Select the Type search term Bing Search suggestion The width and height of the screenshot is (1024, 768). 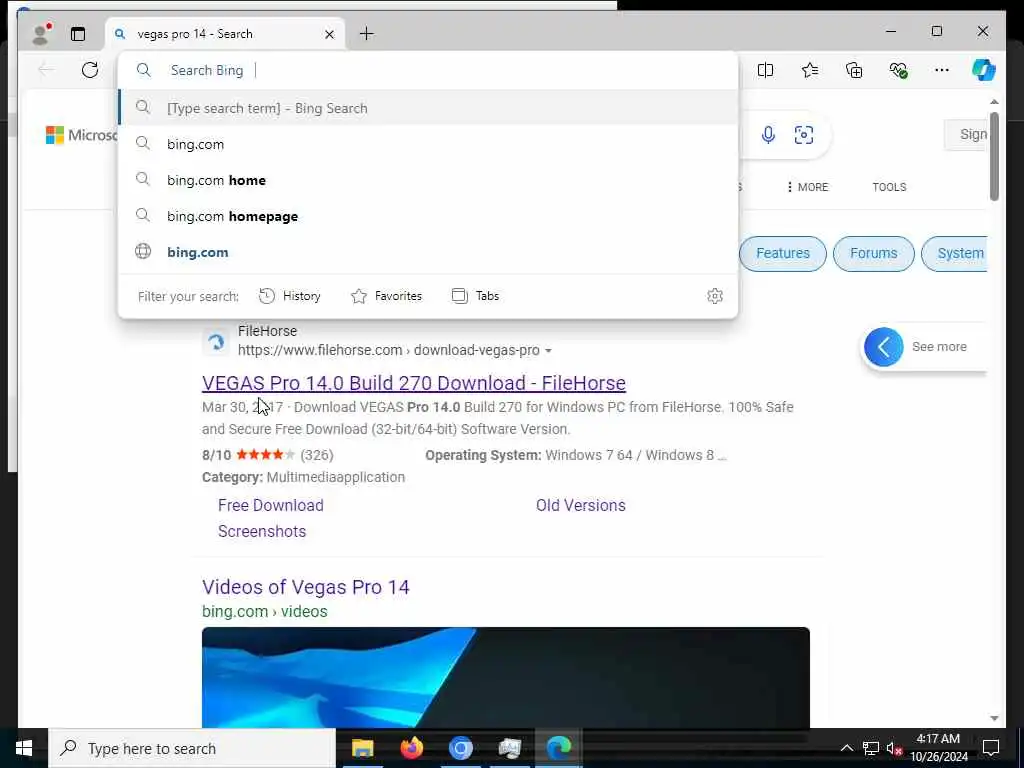coord(428,108)
